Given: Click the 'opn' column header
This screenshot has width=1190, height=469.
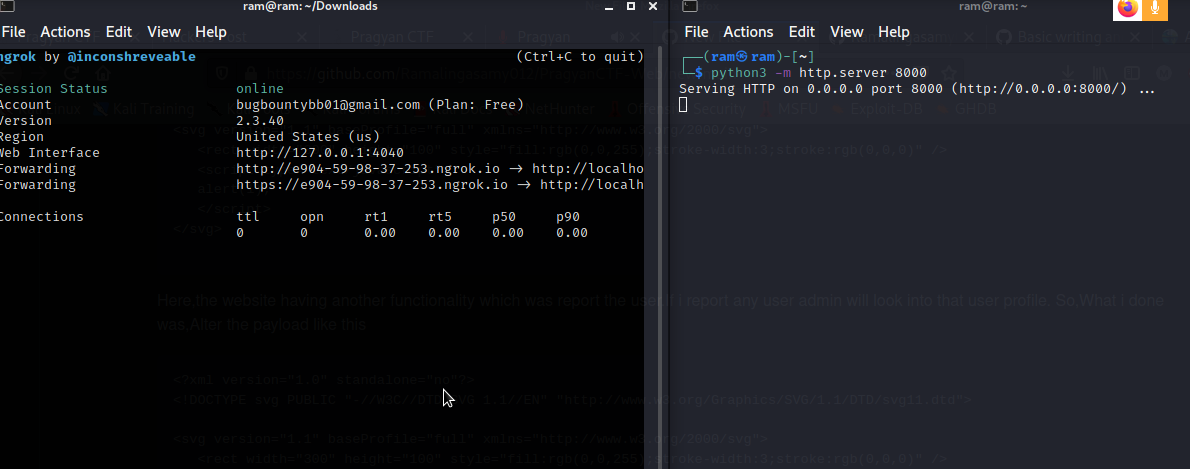Looking at the screenshot, I should (x=312, y=216).
